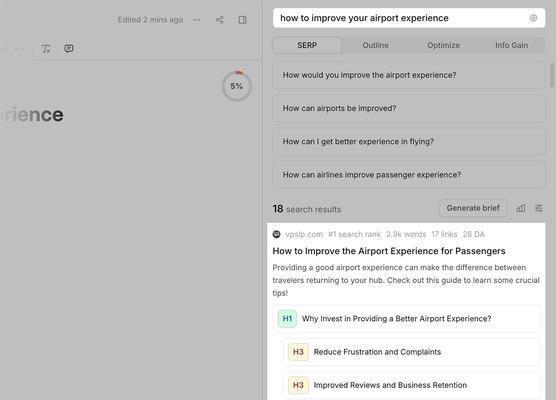Click the vpsip.com site favicon
Viewport: 556px width, 400px height.
(x=277, y=234)
